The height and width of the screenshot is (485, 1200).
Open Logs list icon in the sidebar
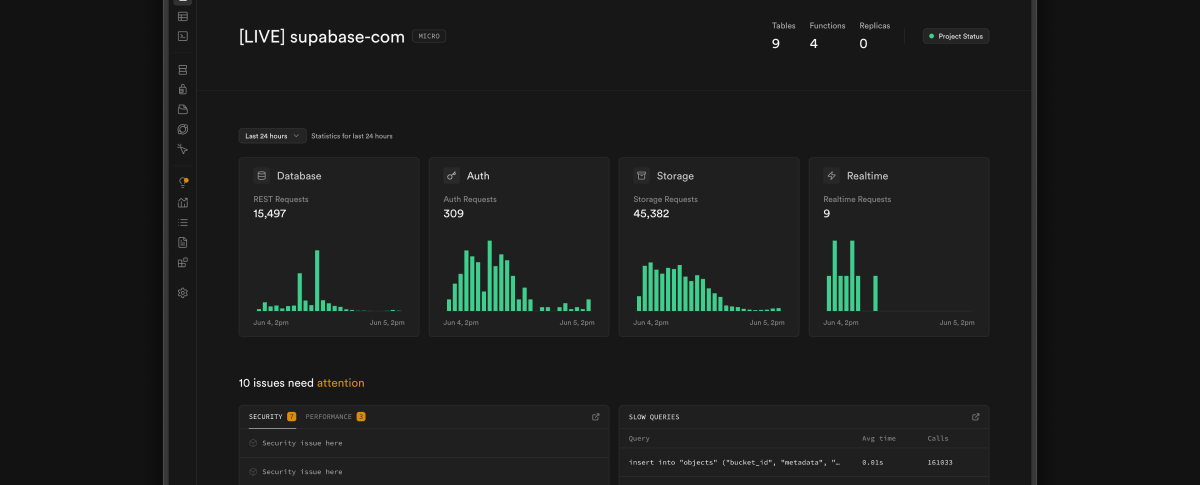(182, 222)
